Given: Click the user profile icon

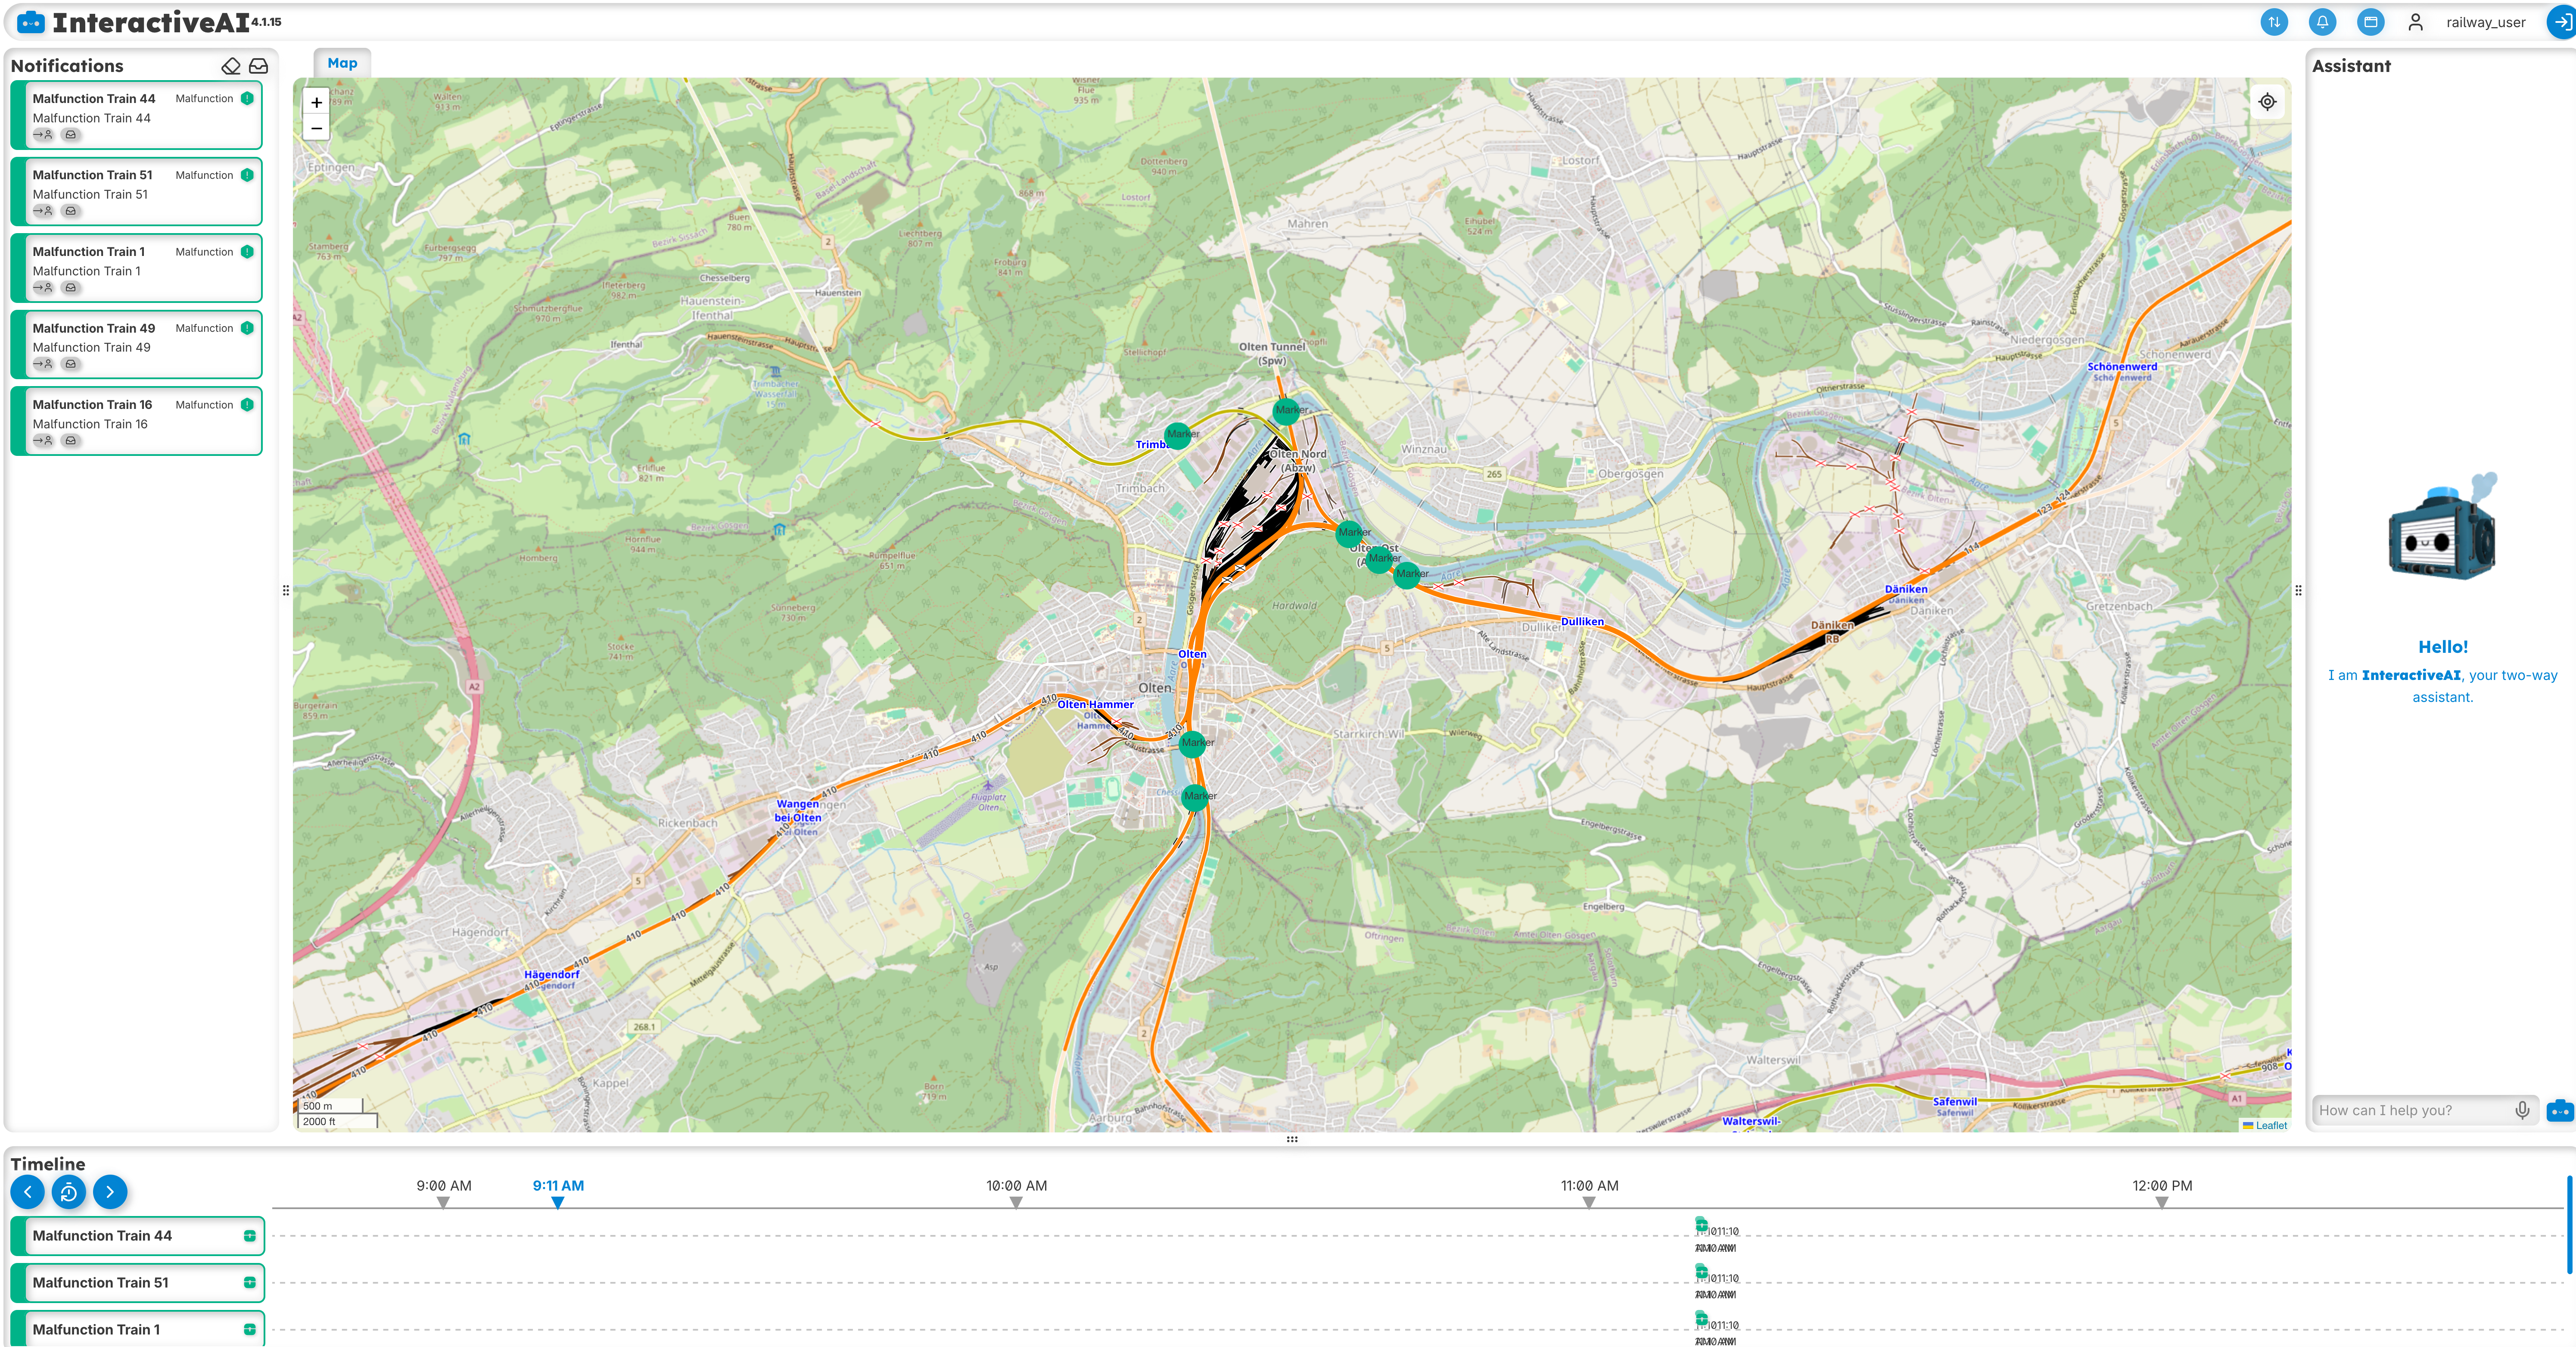Looking at the screenshot, I should [x=2415, y=22].
